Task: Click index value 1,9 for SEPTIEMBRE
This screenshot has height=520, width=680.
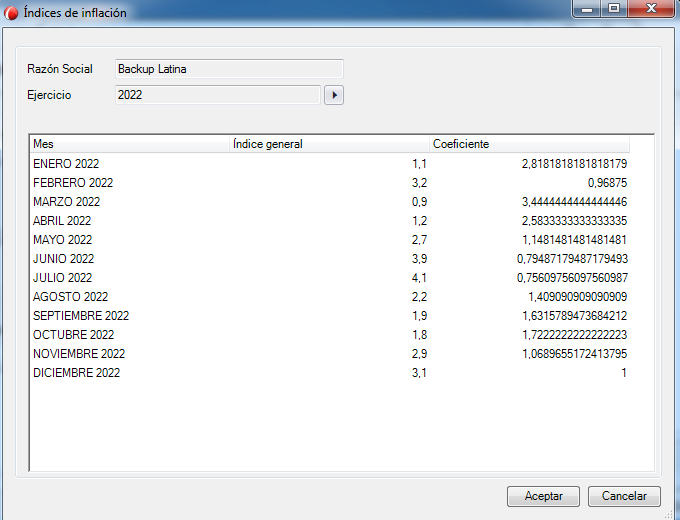Action: (419, 316)
